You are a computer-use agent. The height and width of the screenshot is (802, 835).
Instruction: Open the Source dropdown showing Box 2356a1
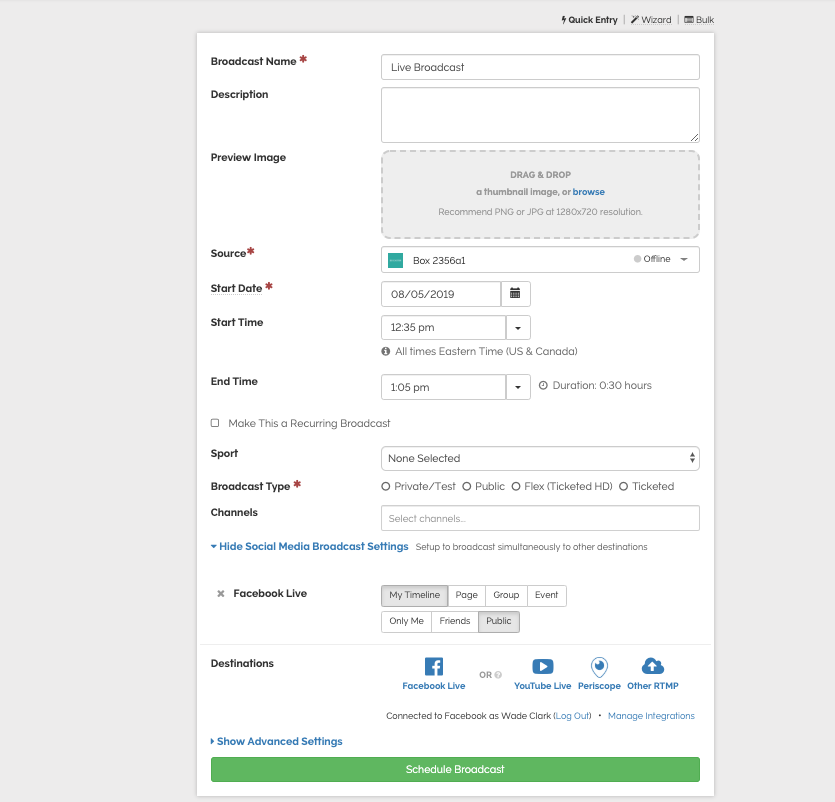coord(540,260)
